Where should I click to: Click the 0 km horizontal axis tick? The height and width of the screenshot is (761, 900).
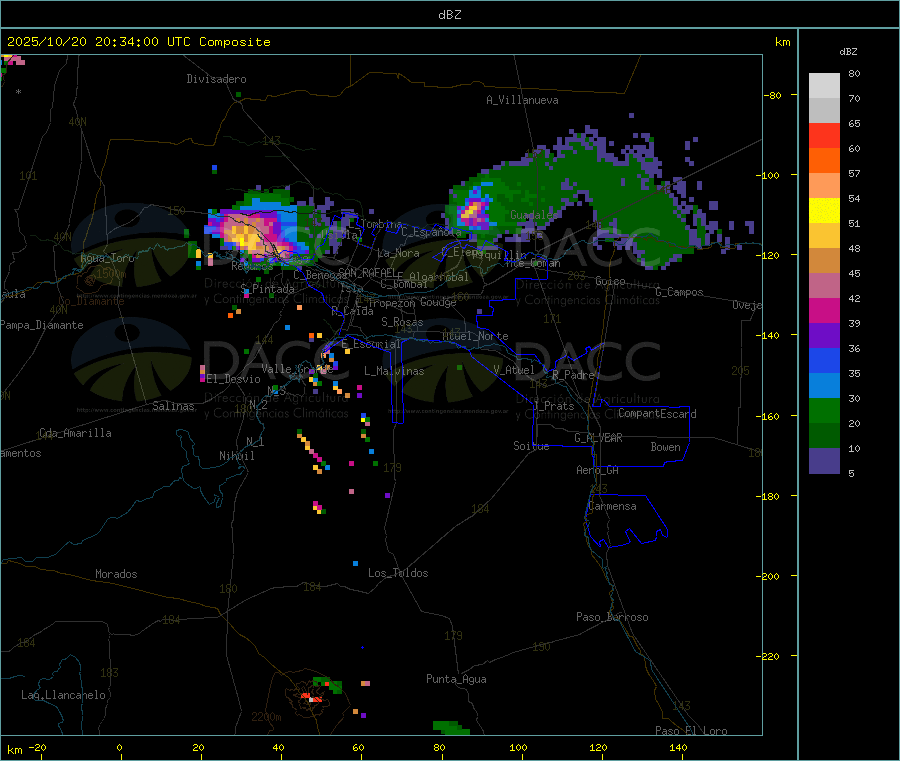119,748
